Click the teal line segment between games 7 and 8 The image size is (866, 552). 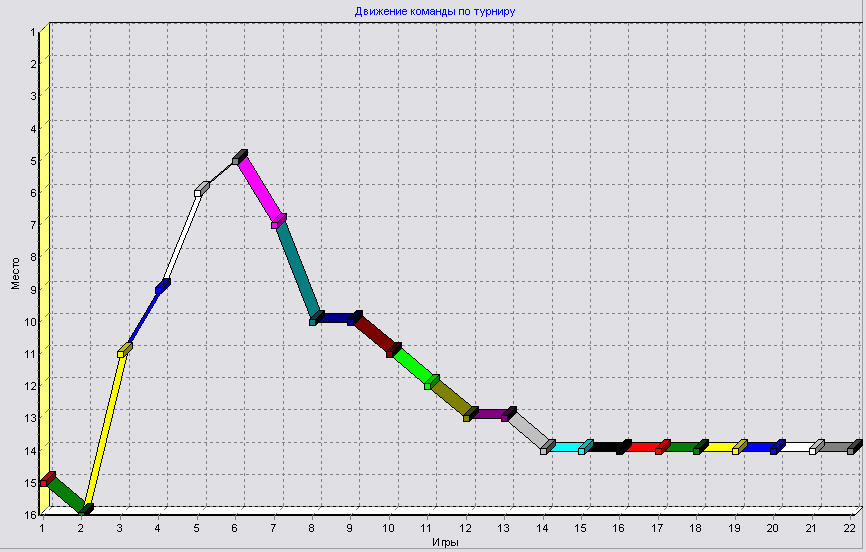[x=298, y=270]
